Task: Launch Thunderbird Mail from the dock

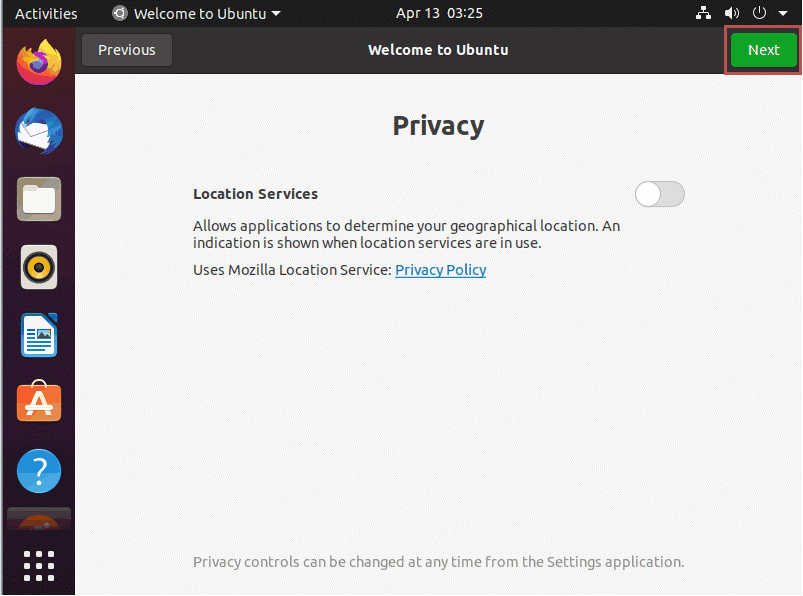Action: tap(39, 131)
